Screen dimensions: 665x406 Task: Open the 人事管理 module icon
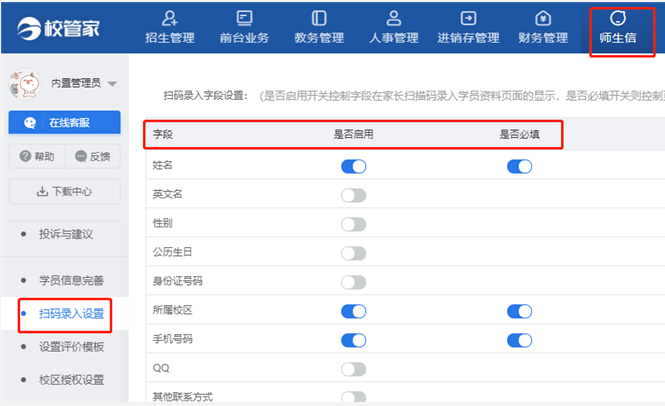click(394, 18)
